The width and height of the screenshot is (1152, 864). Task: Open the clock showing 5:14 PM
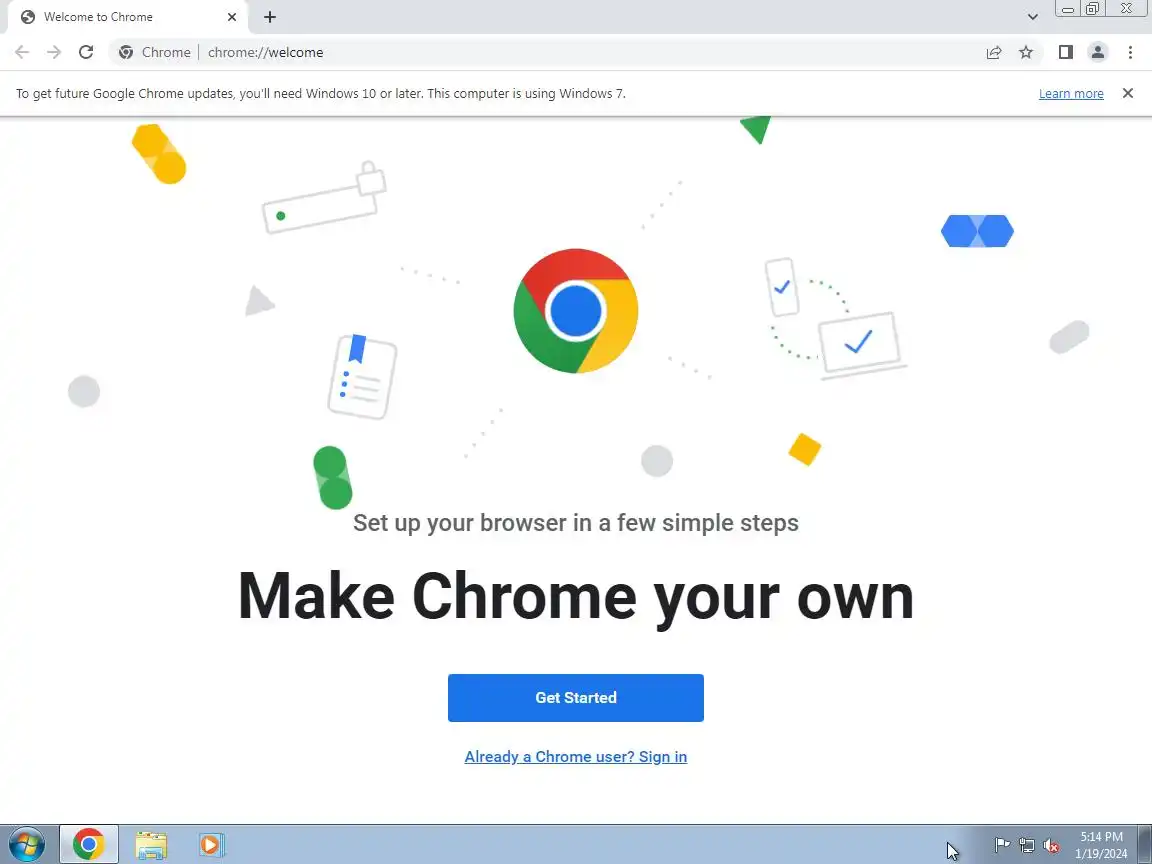(x=1101, y=845)
